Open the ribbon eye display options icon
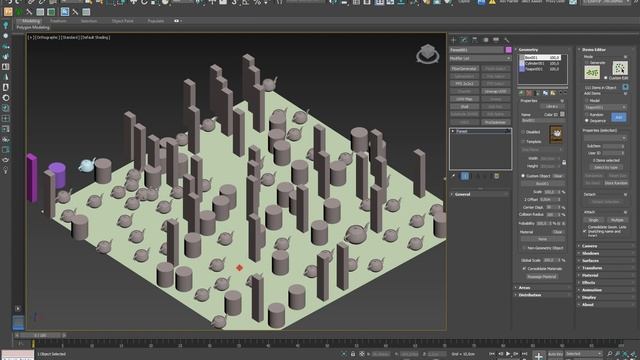The image size is (640, 360). pyautogui.click(x=176, y=21)
